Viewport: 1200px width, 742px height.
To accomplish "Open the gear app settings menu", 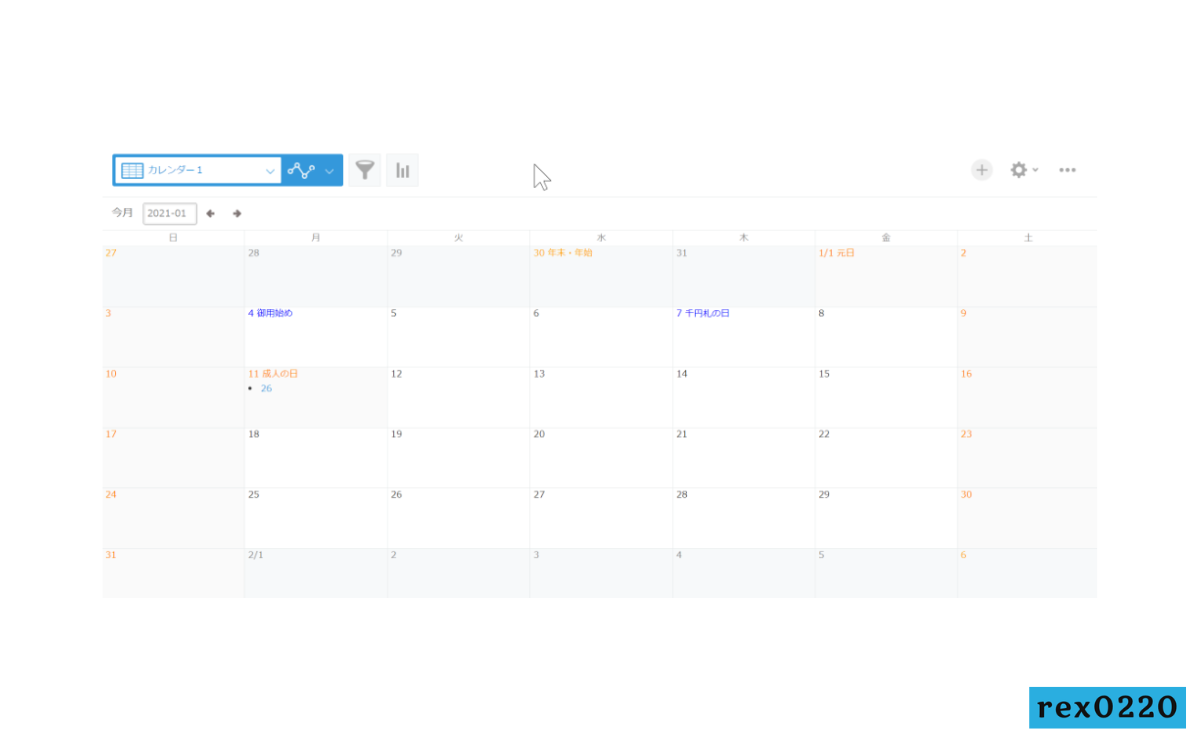I will point(1024,170).
